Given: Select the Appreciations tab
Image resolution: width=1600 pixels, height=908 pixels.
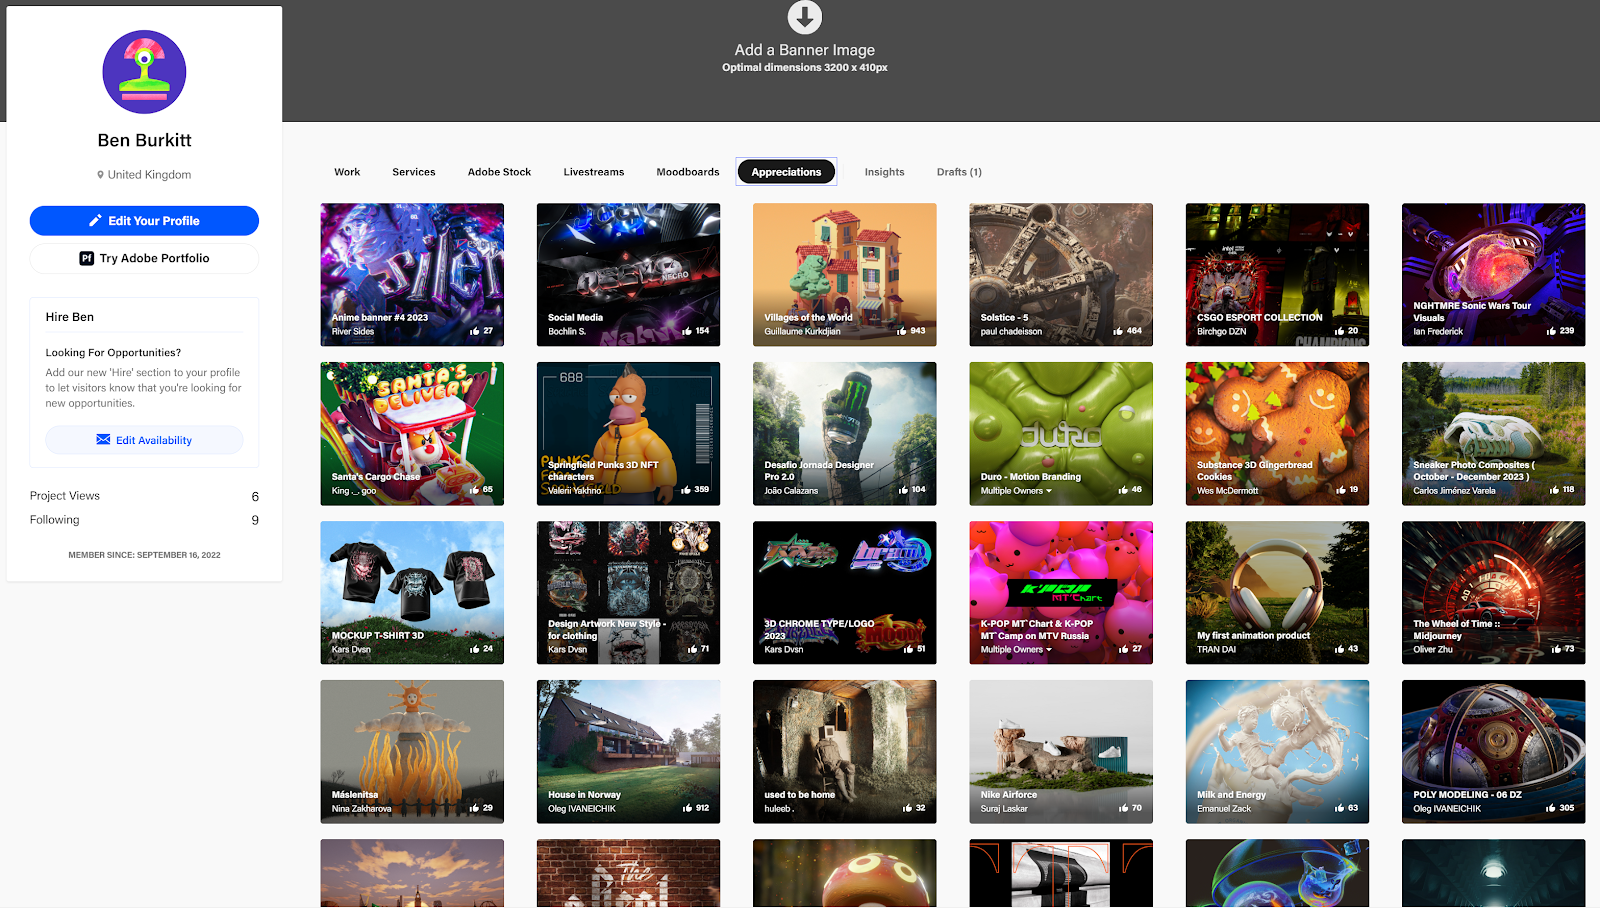Looking at the screenshot, I should click(x=786, y=172).
